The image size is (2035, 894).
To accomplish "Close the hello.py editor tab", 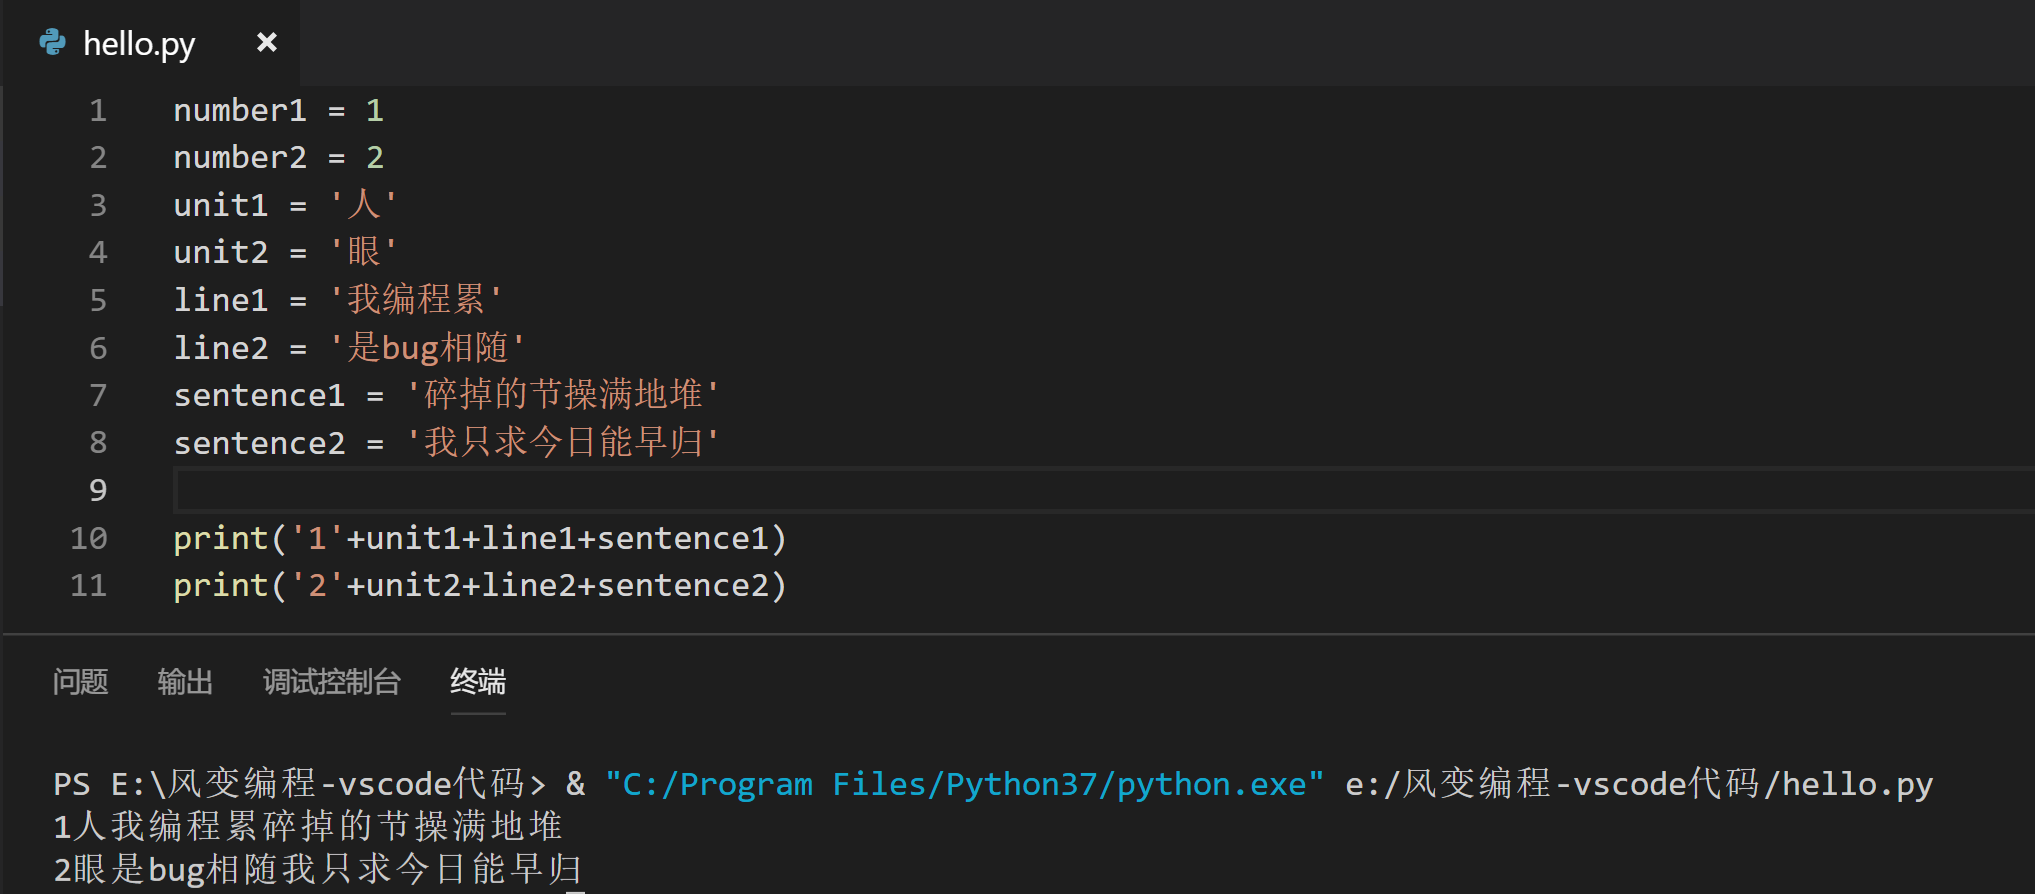I will pos(266,43).
